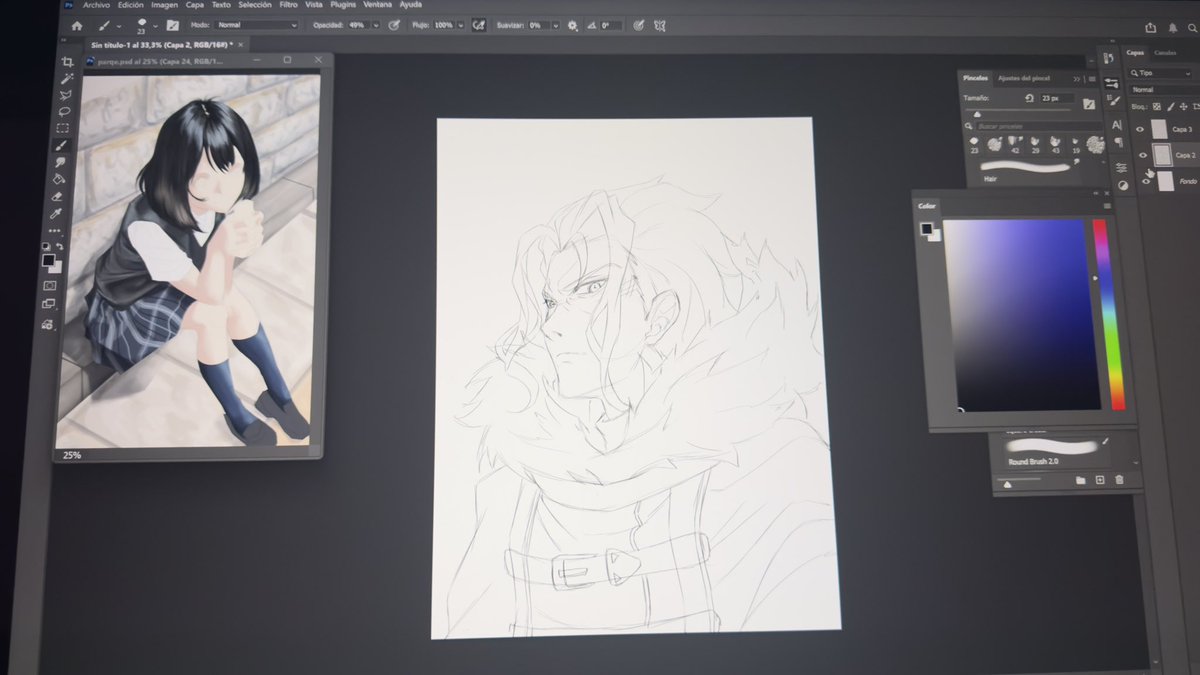Click the butterfly symmetry paint icon

tap(661, 24)
